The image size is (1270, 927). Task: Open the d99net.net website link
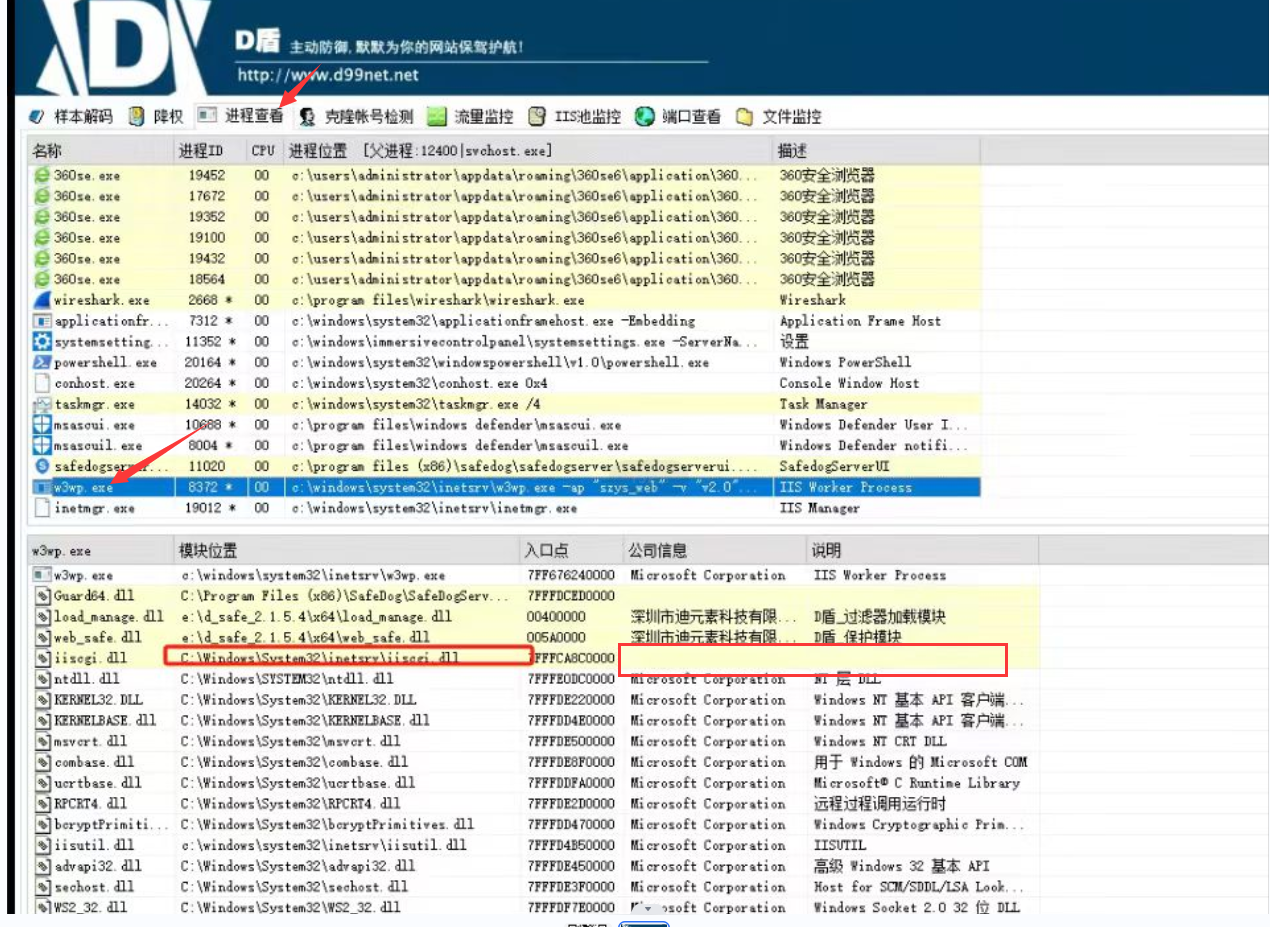click(x=328, y=75)
